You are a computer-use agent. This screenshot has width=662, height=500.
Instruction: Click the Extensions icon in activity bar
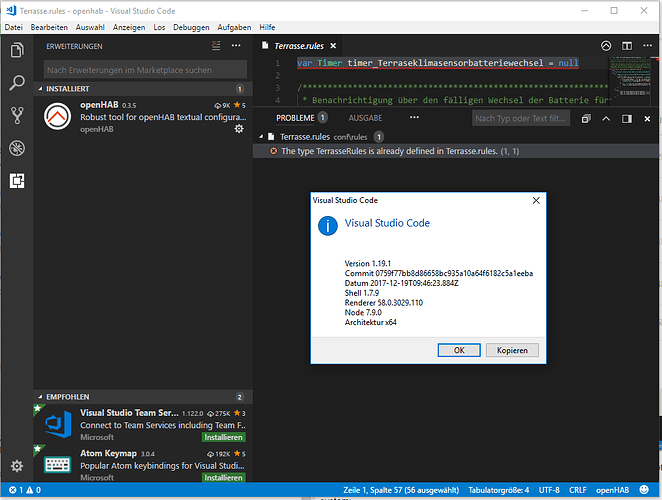(17, 181)
